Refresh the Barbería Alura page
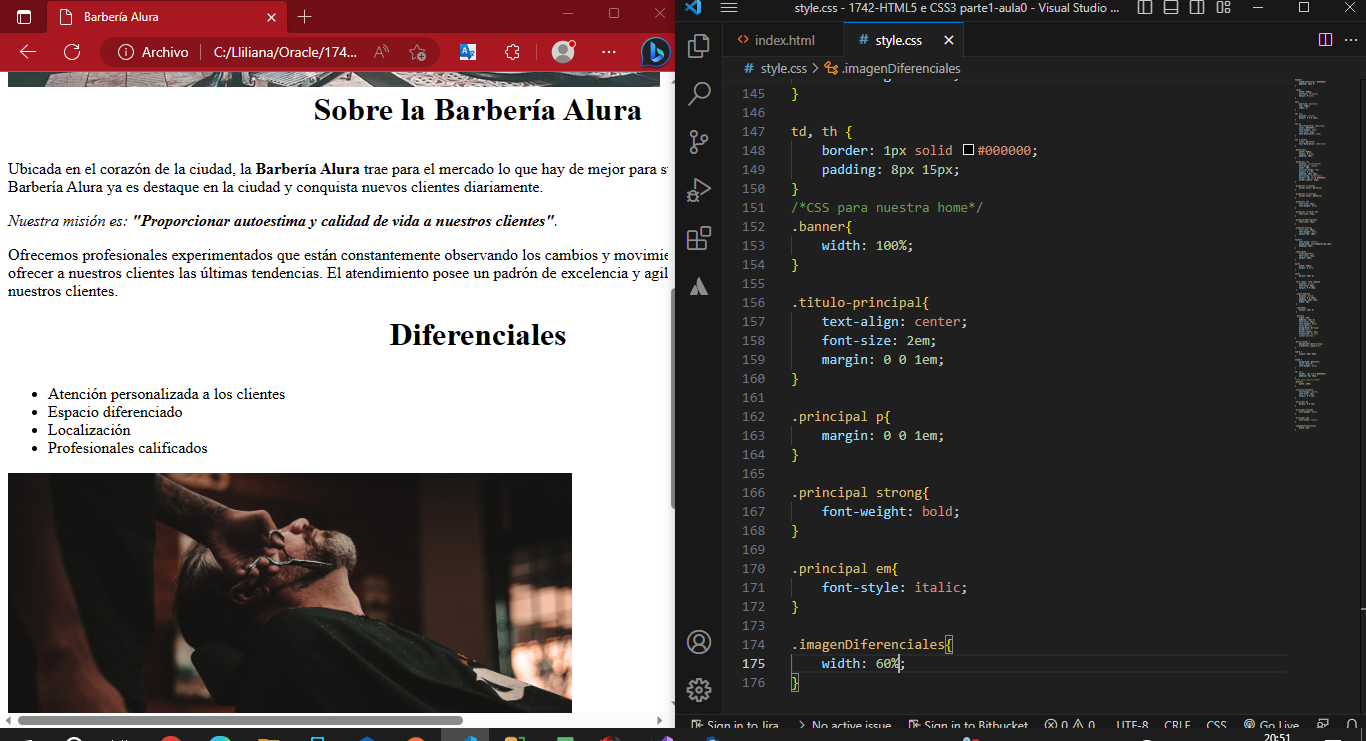Viewport: 1366px width, 741px height. [72, 52]
